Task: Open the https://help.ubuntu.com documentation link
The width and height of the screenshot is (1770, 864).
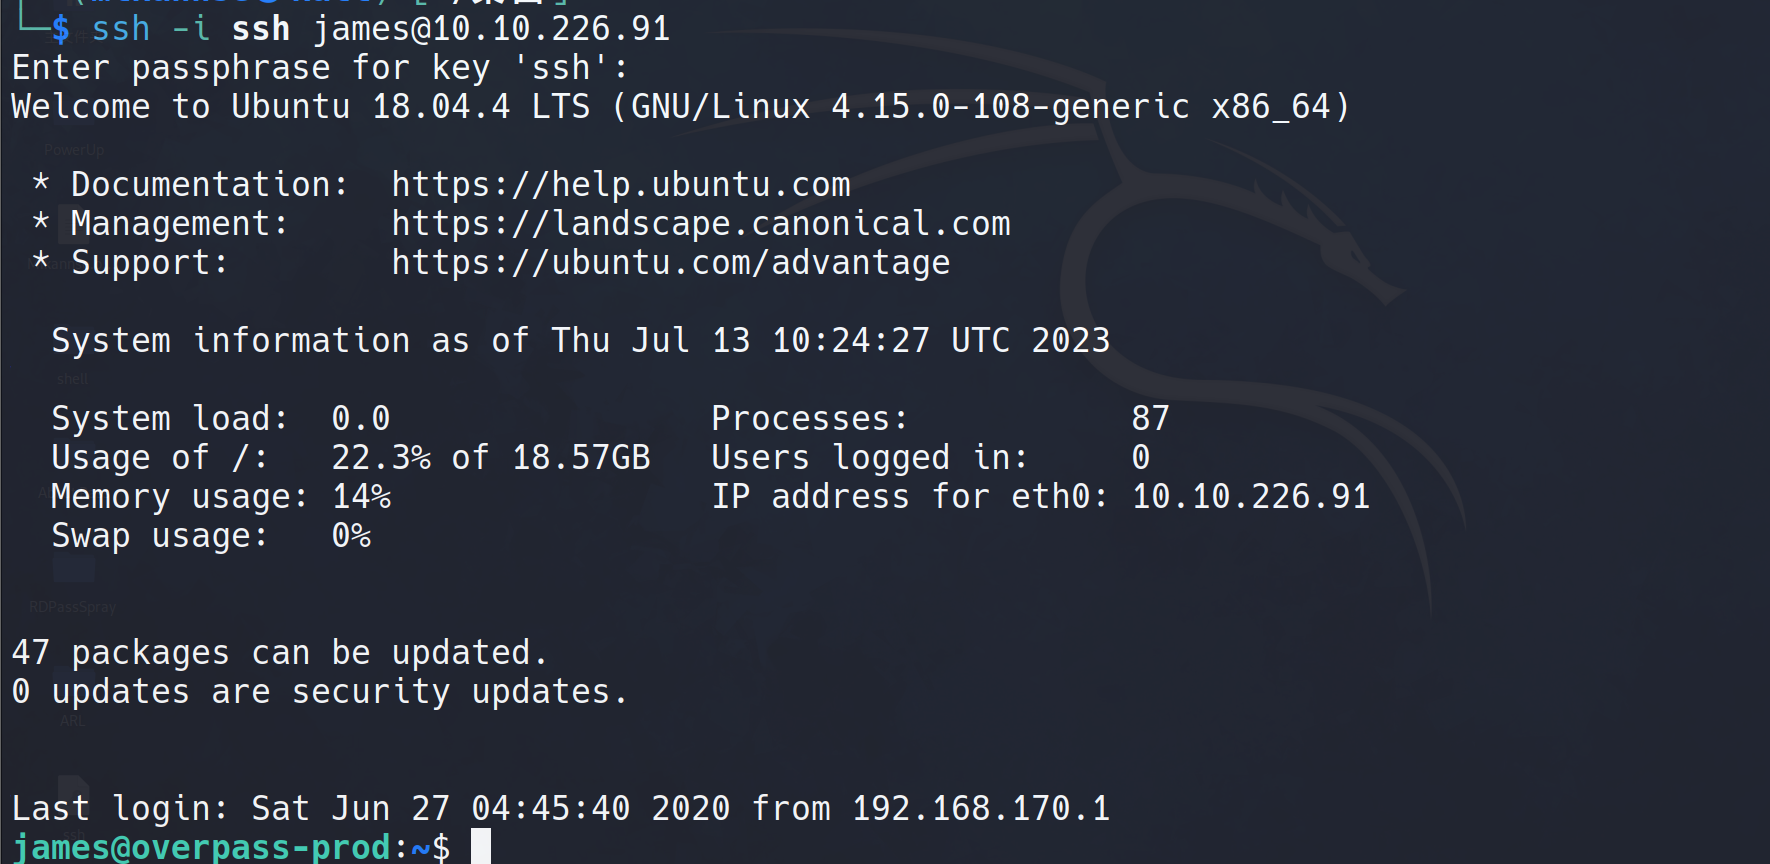Action: [620, 185]
